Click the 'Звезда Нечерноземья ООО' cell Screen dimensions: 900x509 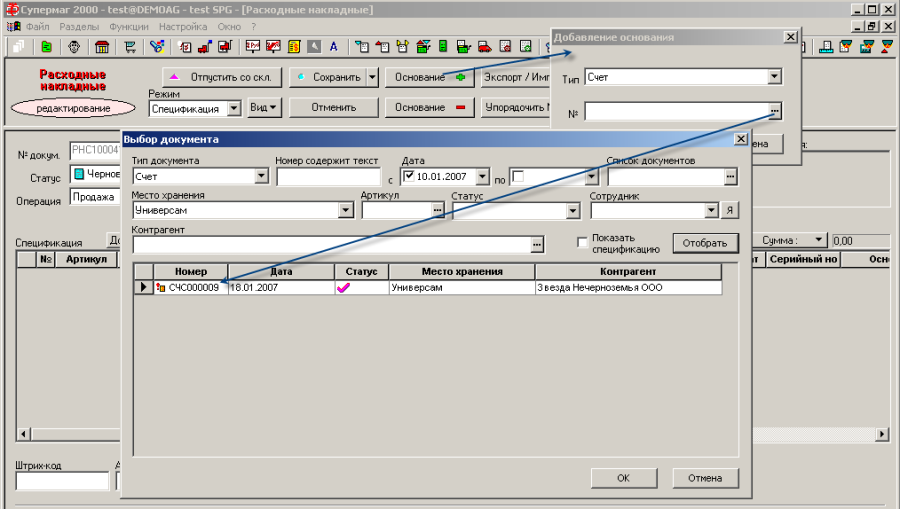pos(628,287)
